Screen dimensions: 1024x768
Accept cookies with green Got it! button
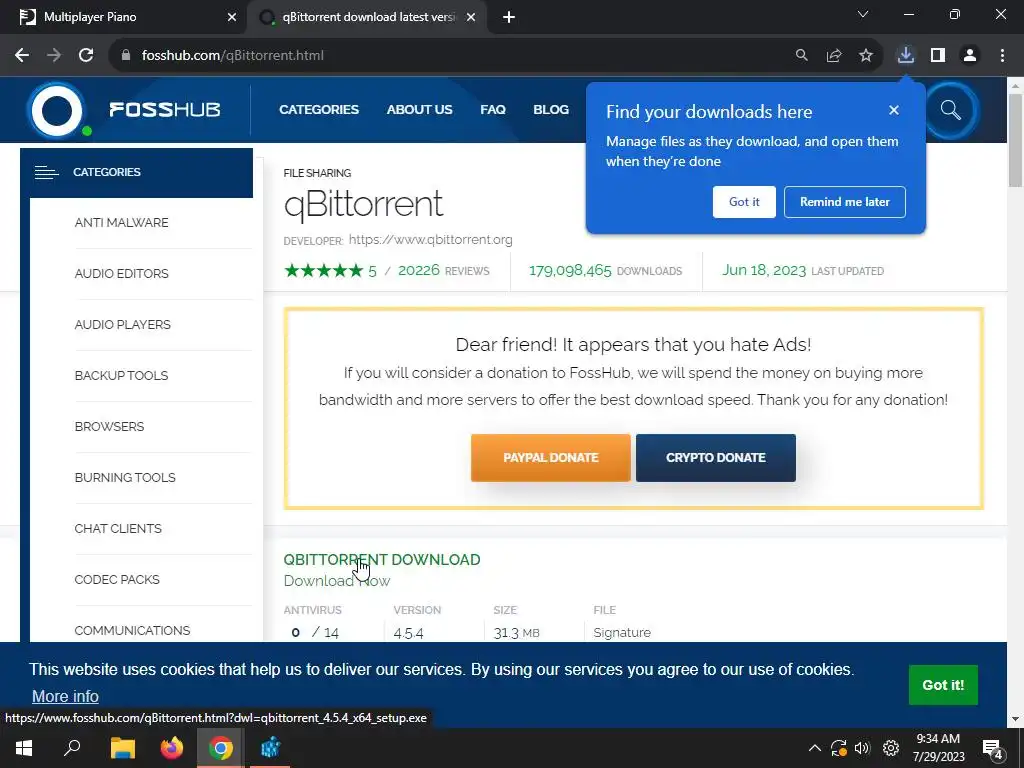[943, 685]
